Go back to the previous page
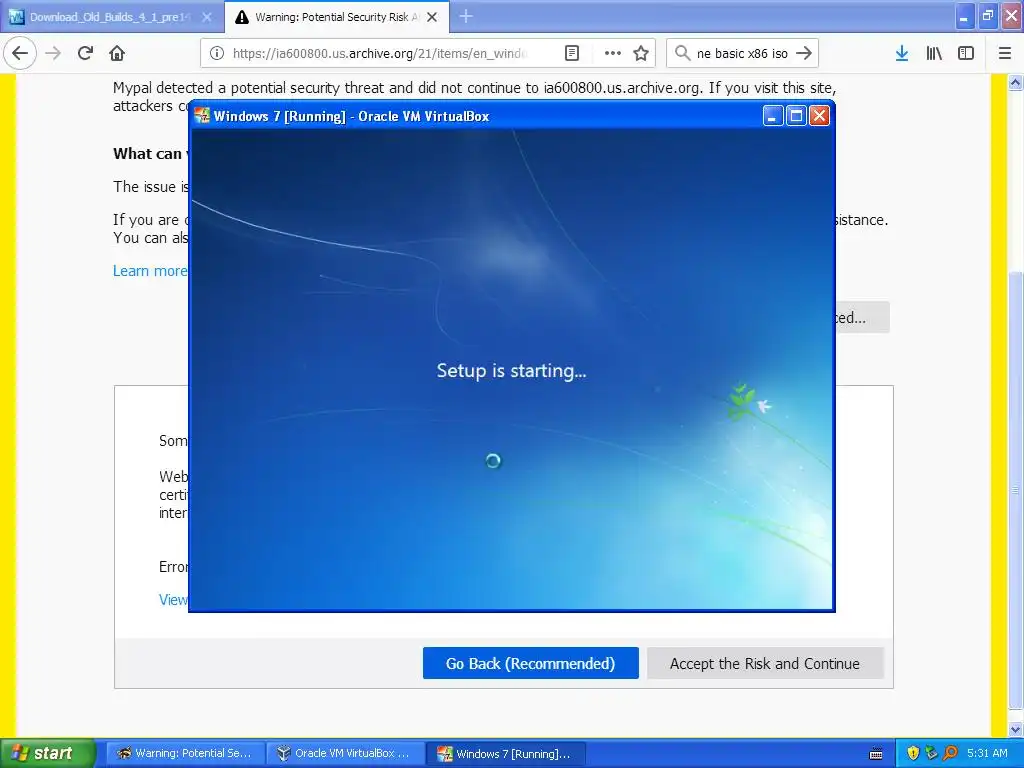The height and width of the screenshot is (768, 1024). point(20,53)
